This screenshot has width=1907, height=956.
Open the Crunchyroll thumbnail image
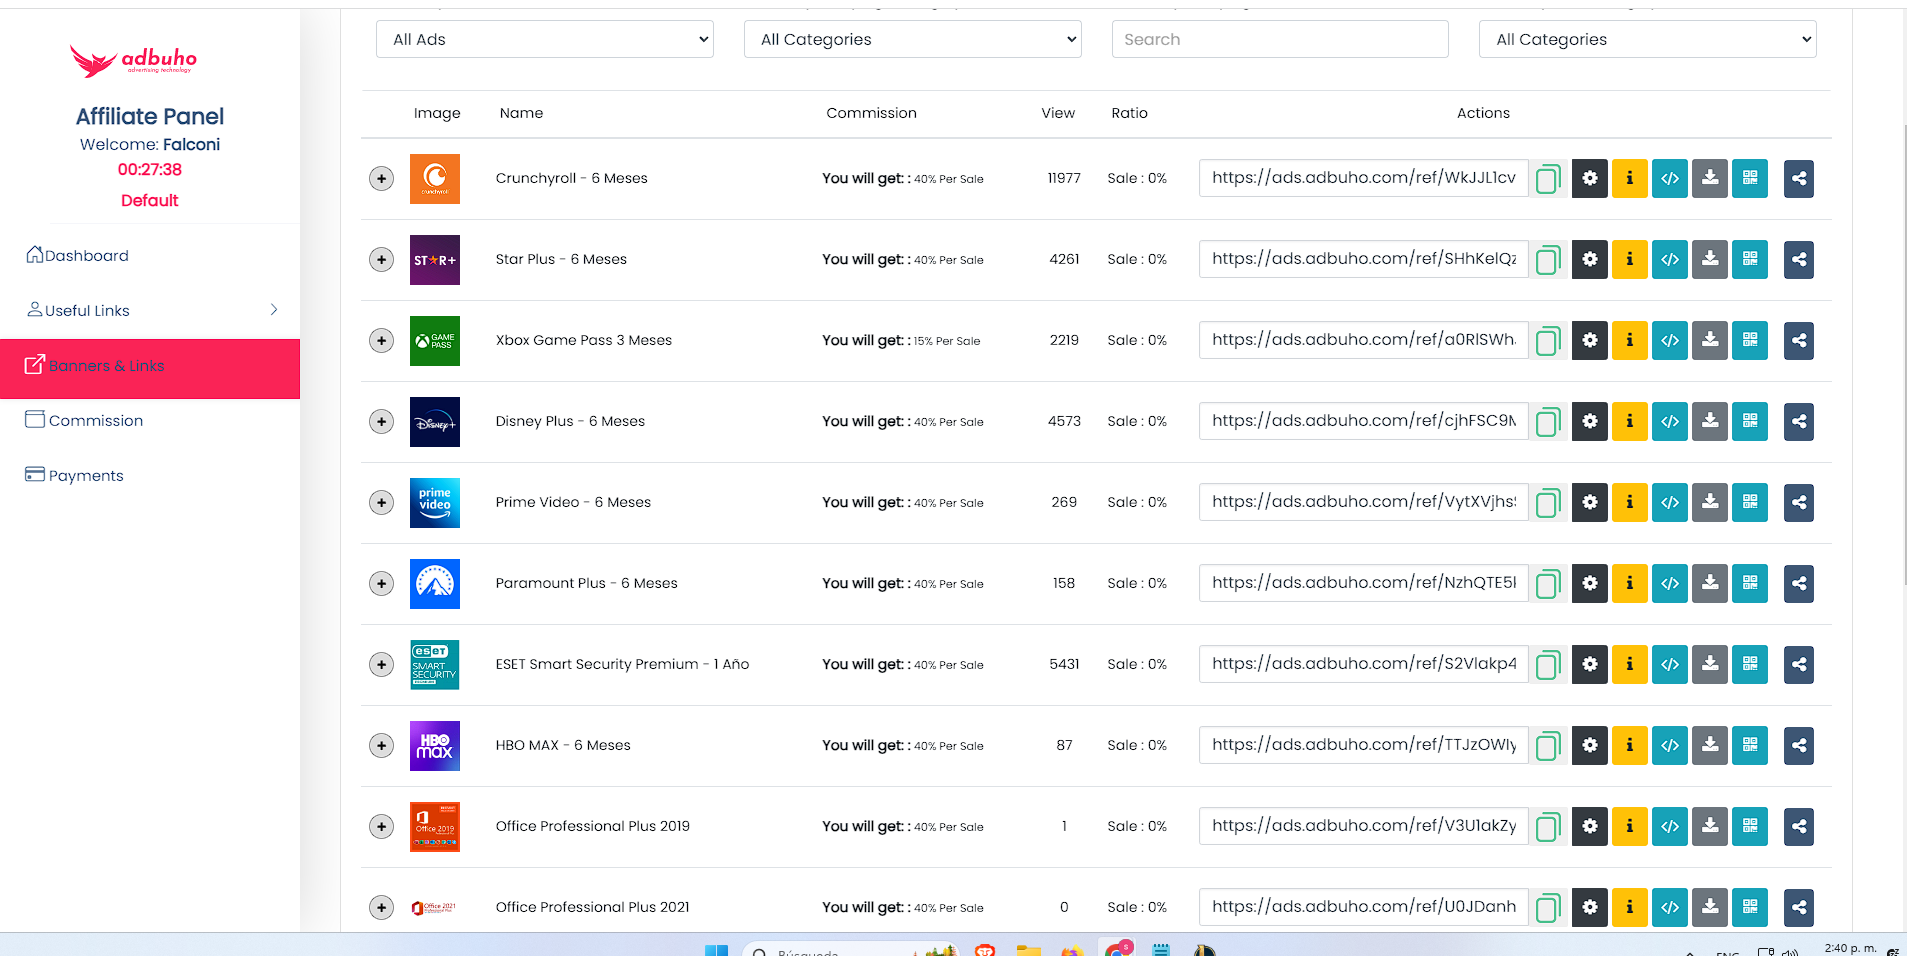click(435, 179)
